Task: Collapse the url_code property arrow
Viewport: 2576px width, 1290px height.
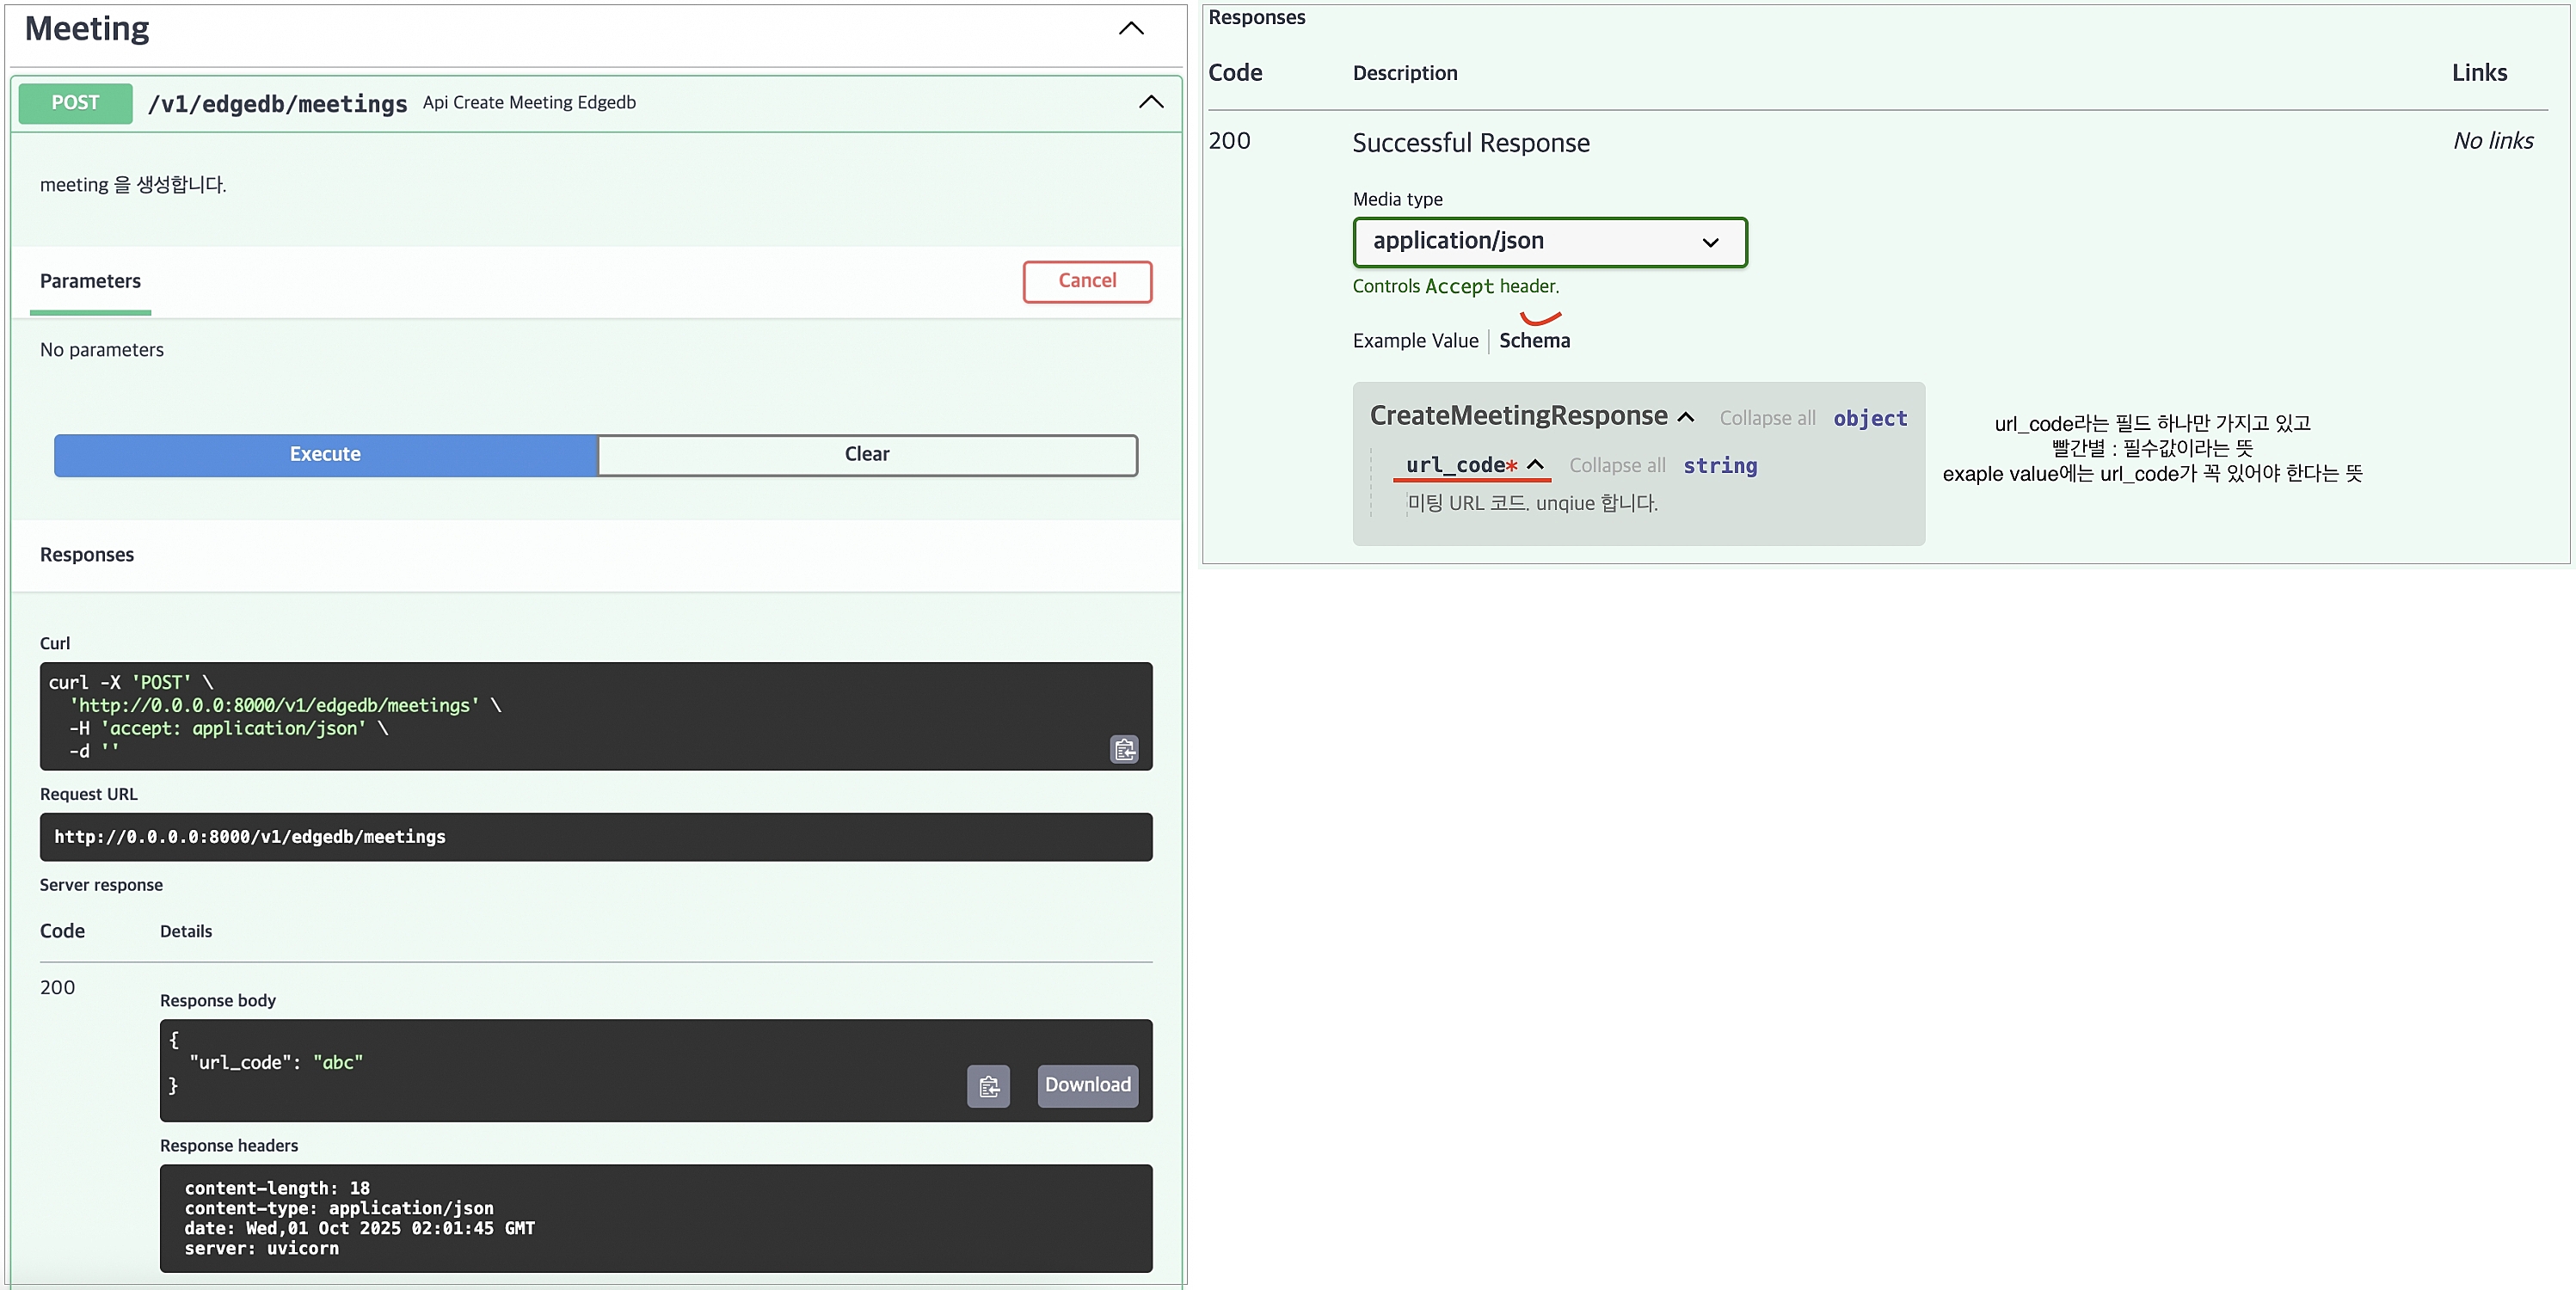Action: click(1536, 465)
